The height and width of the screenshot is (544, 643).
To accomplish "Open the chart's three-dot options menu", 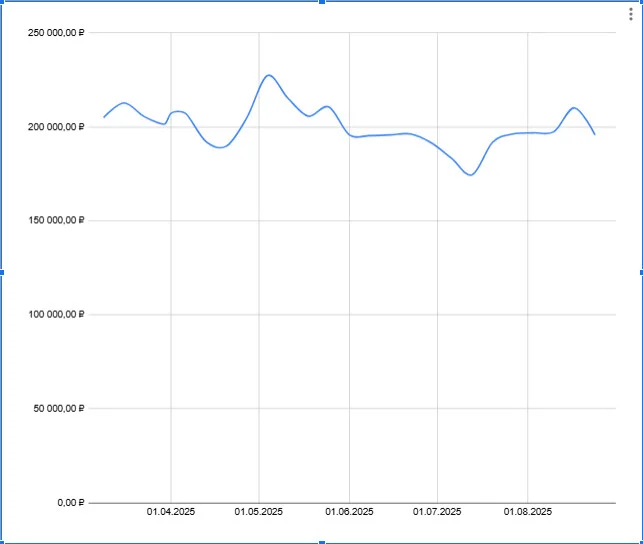I will (x=631, y=14).
